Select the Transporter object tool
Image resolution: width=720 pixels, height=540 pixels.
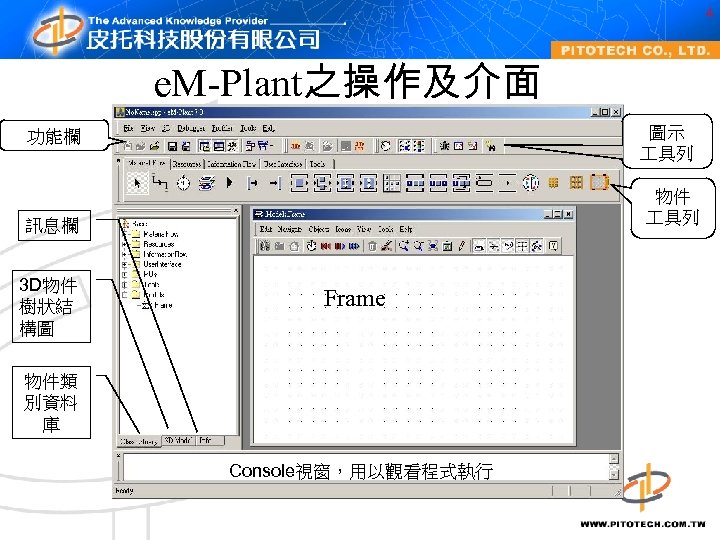(x=599, y=183)
